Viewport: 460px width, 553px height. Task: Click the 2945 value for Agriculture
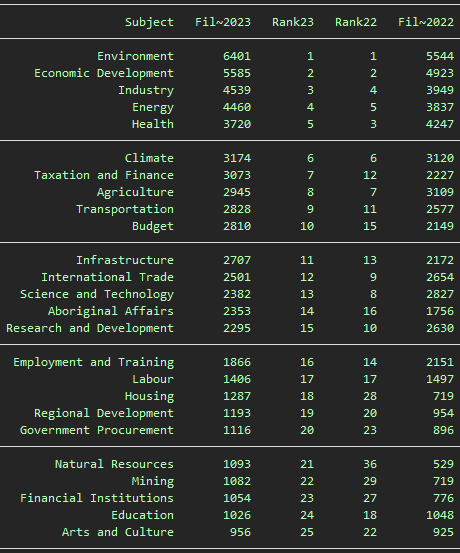point(237,192)
